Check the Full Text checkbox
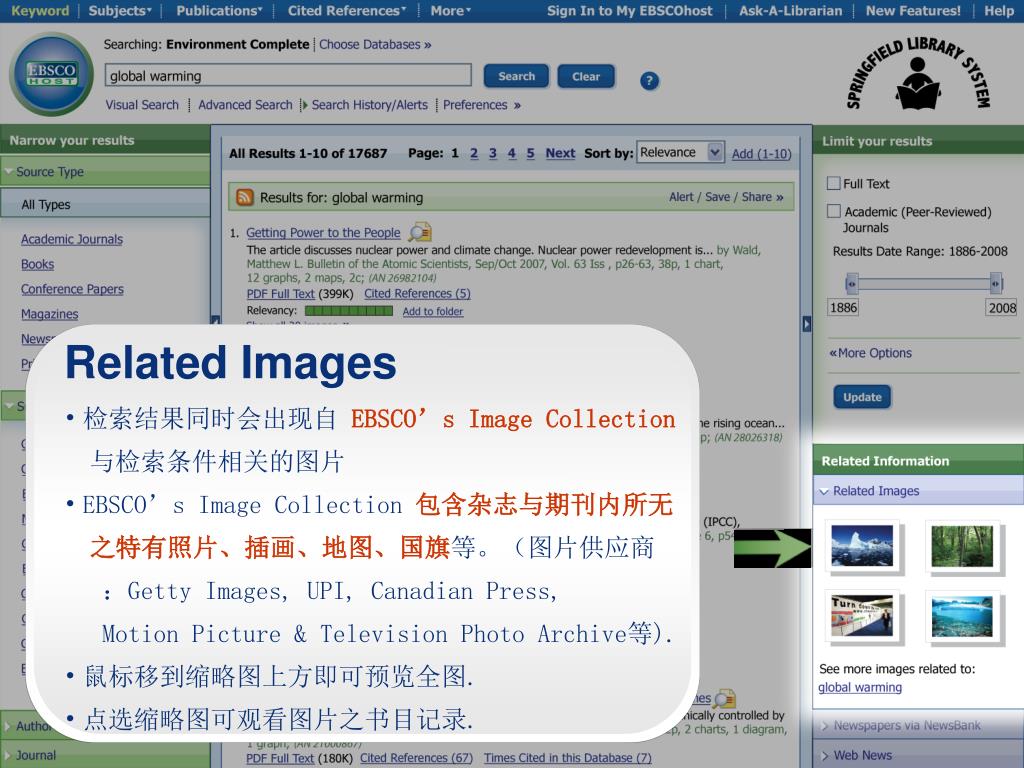This screenshot has width=1024, height=768. pyautogui.click(x=833, y=184)
